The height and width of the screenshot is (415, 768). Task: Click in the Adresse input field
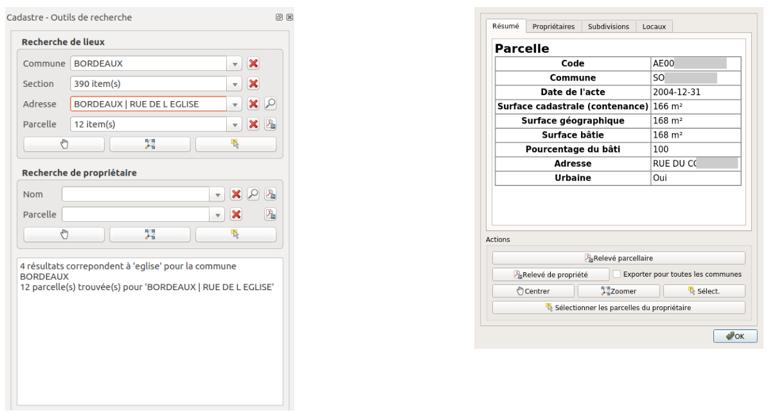coord(145,104)
